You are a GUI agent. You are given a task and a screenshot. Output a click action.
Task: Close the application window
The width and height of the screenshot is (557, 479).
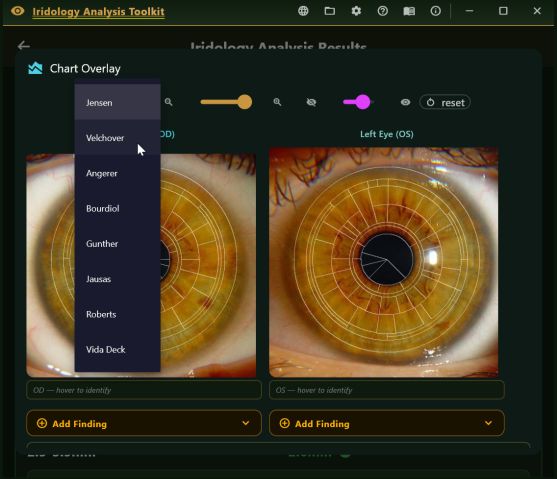coord(537,11)
